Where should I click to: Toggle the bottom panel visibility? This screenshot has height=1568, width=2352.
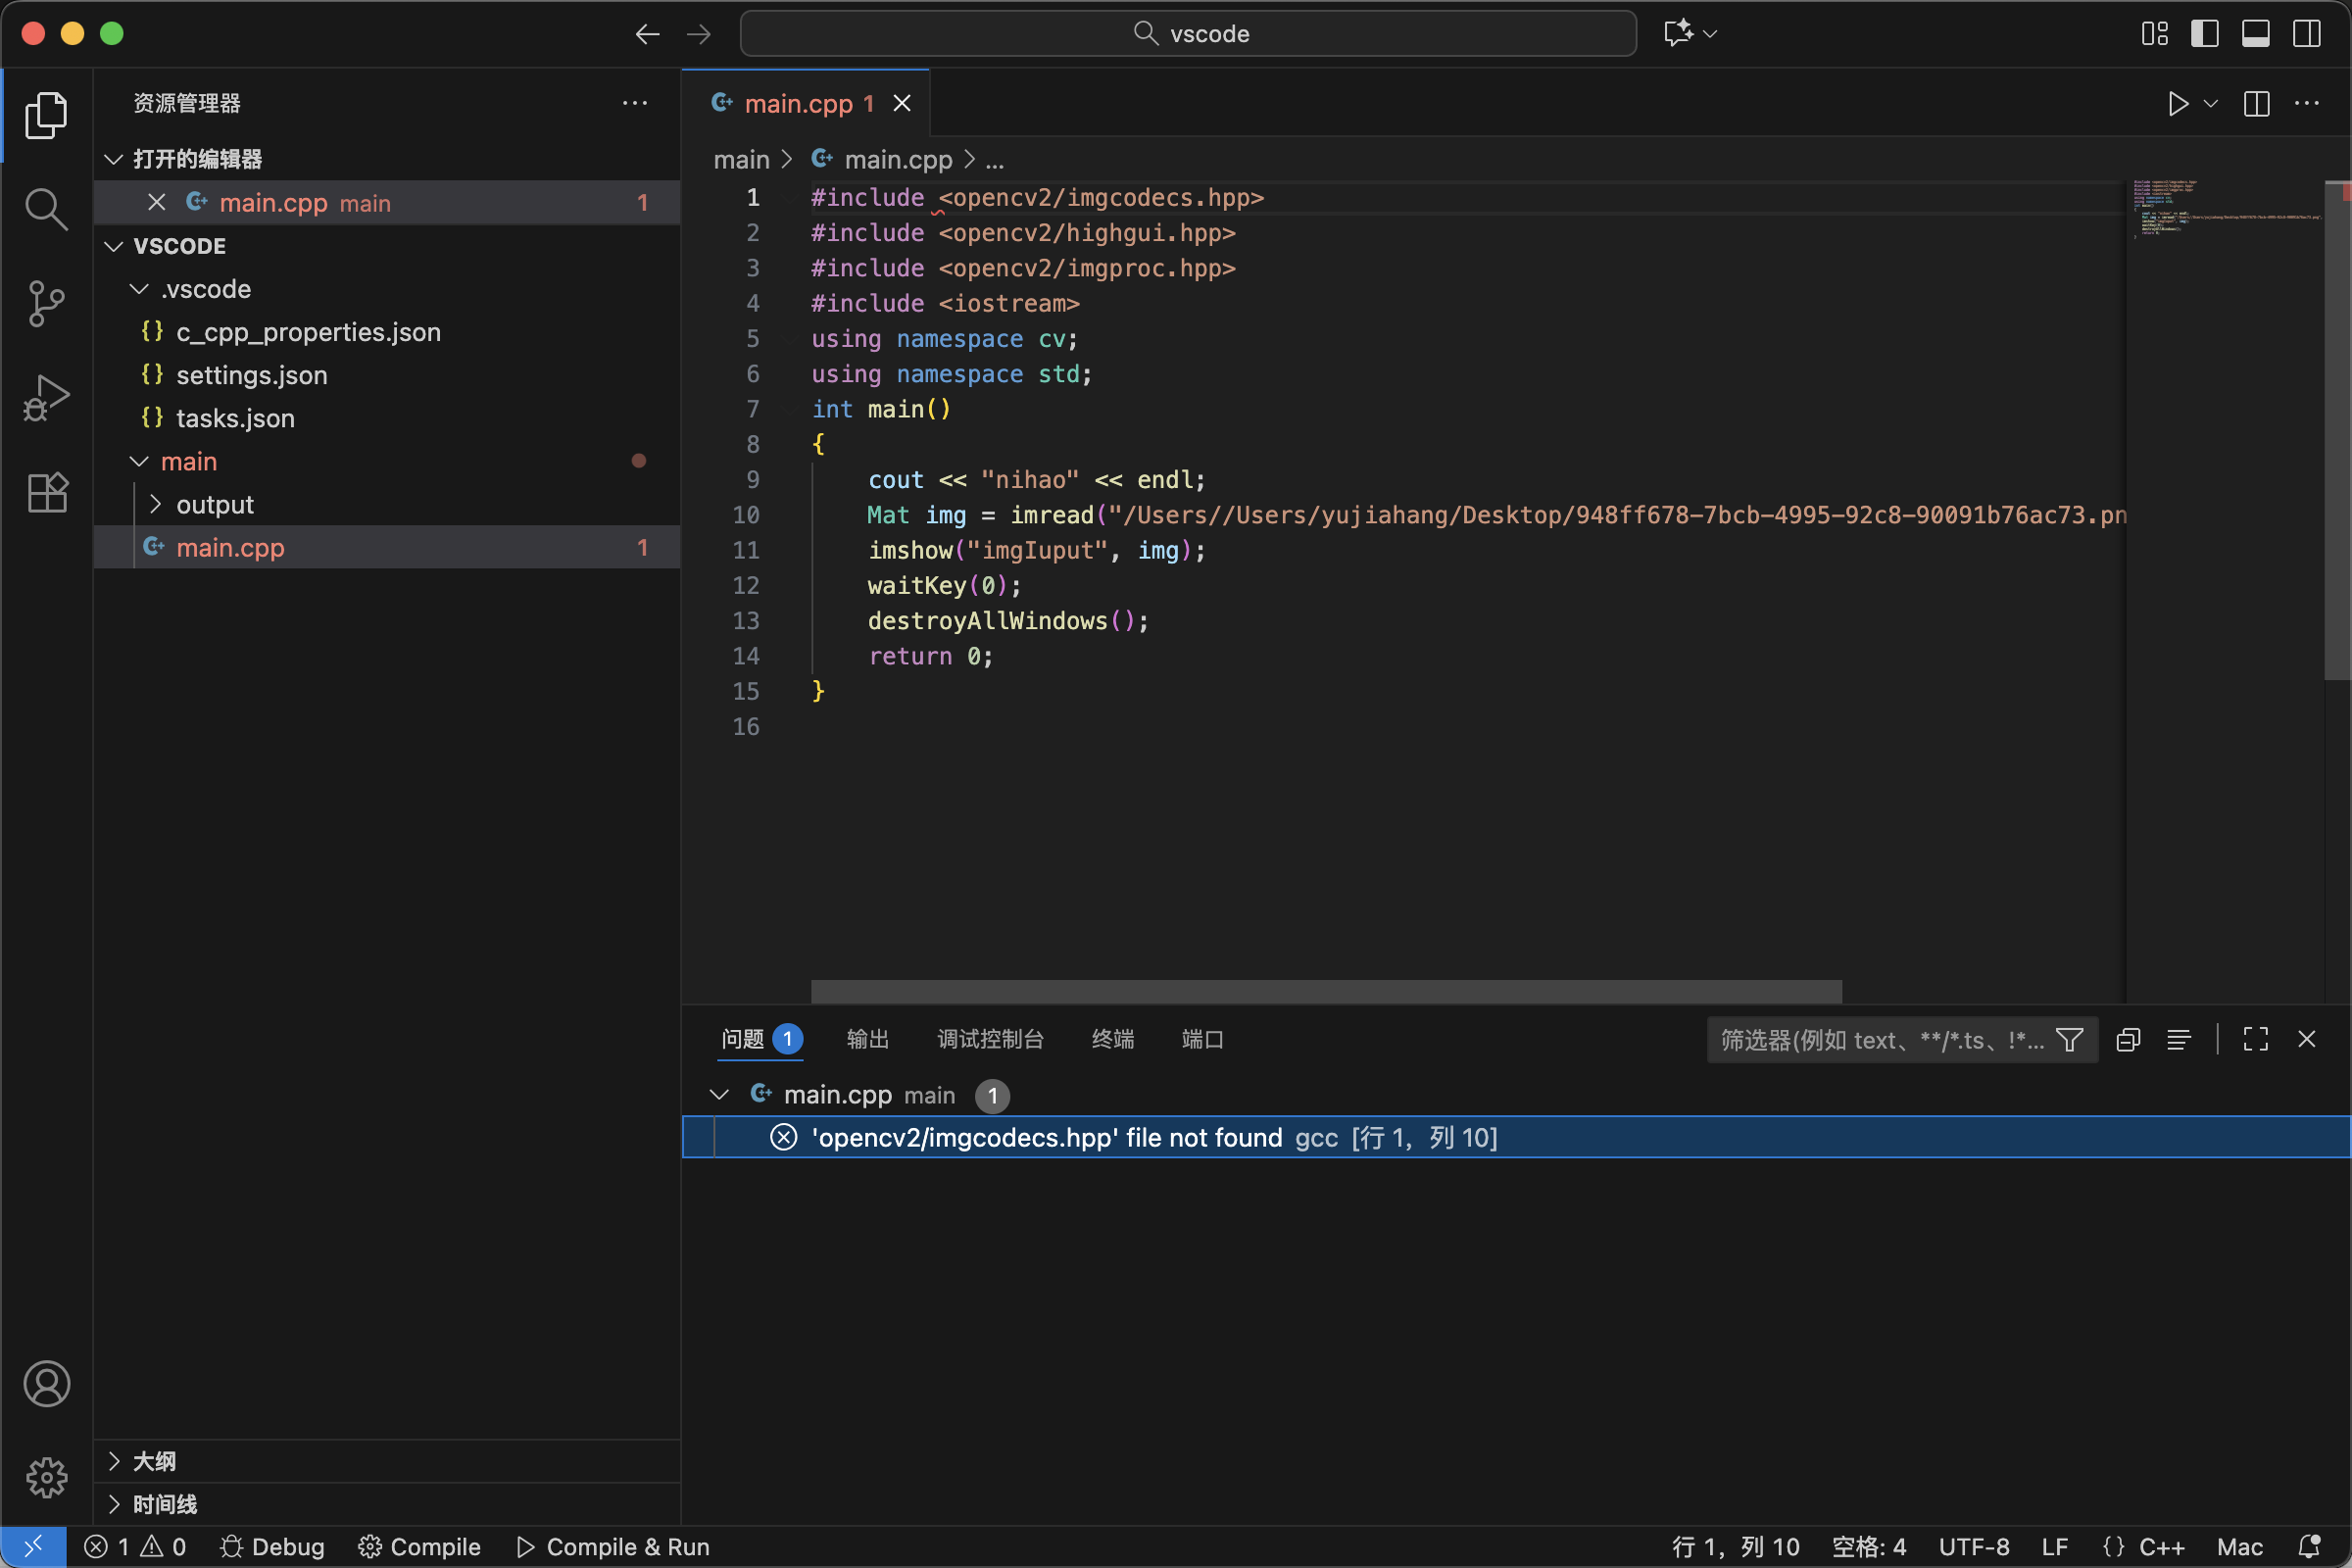click(x=2255, y=34)
